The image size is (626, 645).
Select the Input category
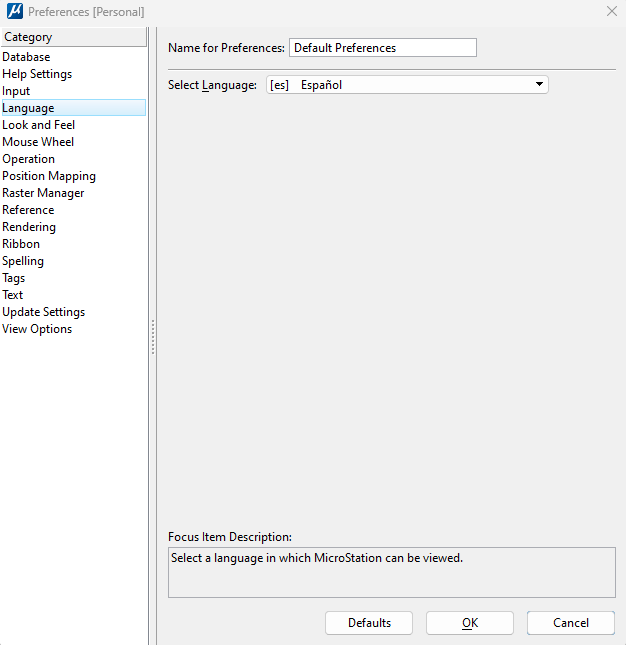(x=74, y=91)
